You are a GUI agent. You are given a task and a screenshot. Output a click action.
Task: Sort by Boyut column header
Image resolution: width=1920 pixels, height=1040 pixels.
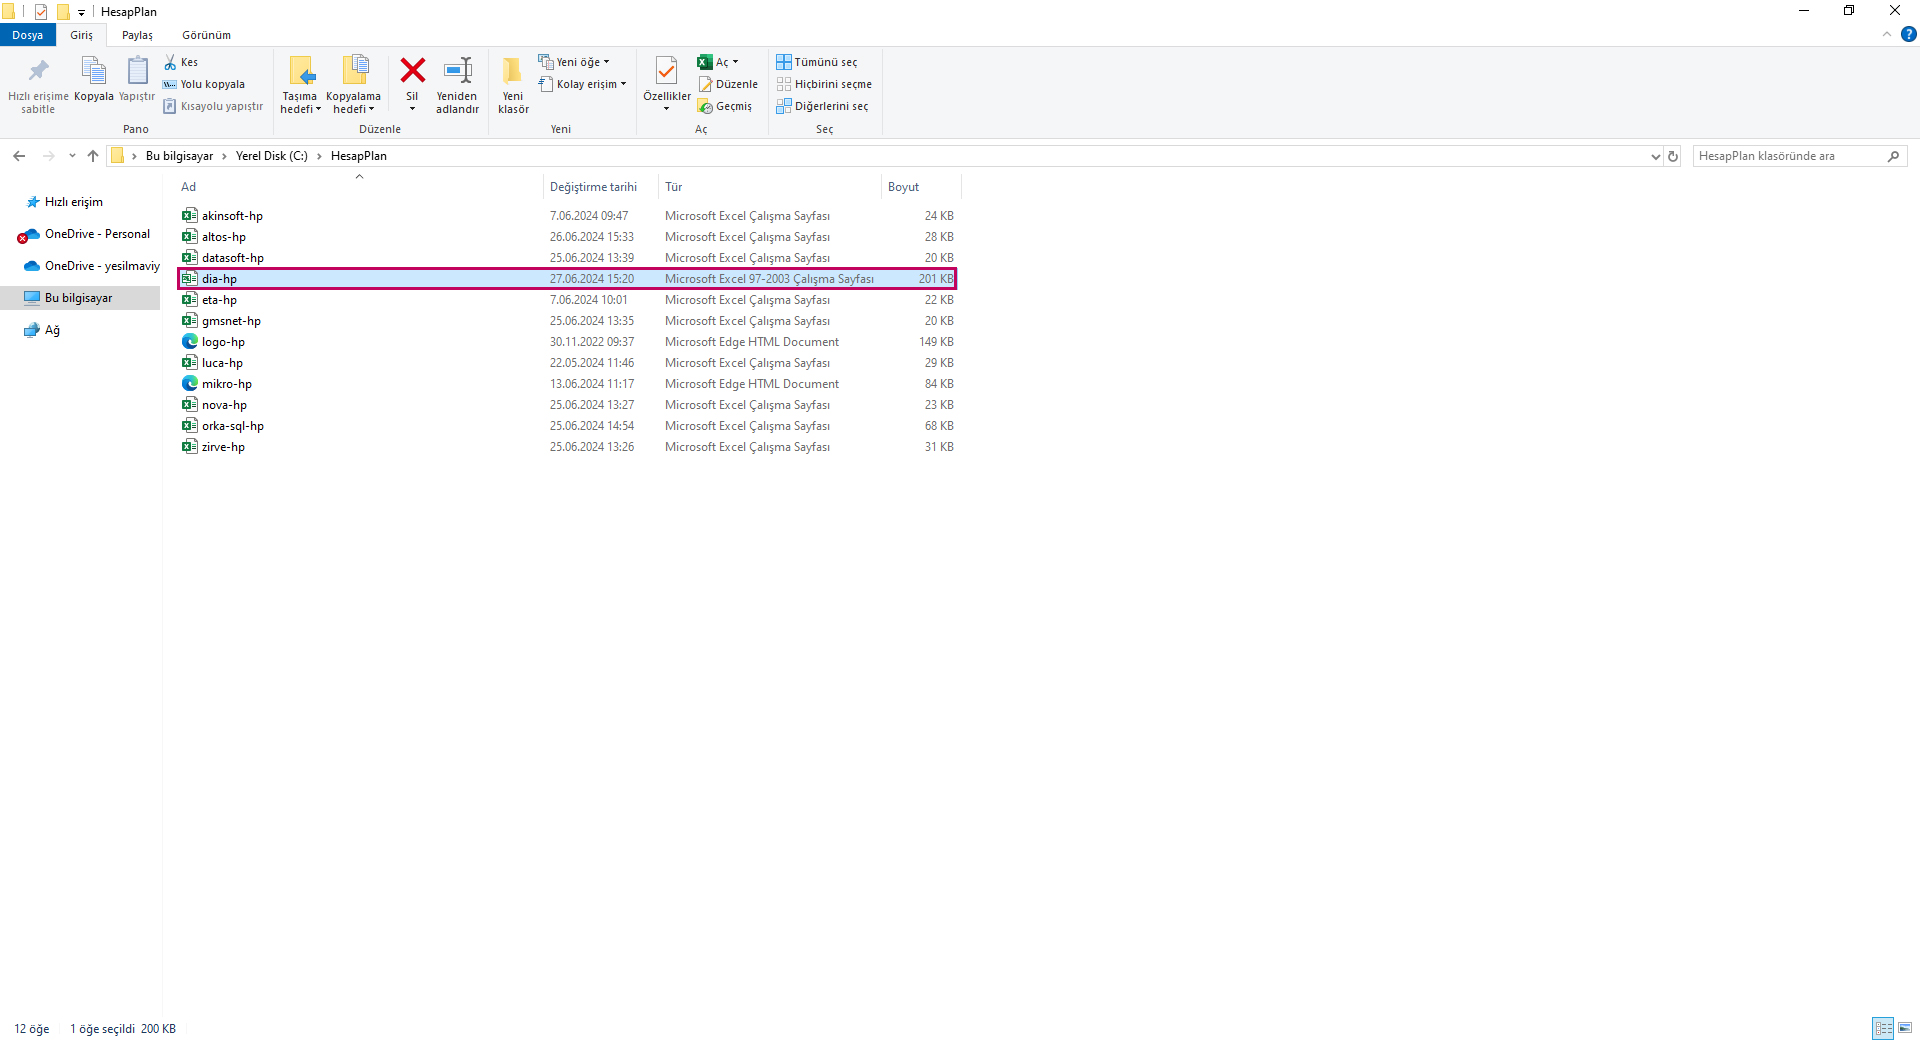point(921,187)
